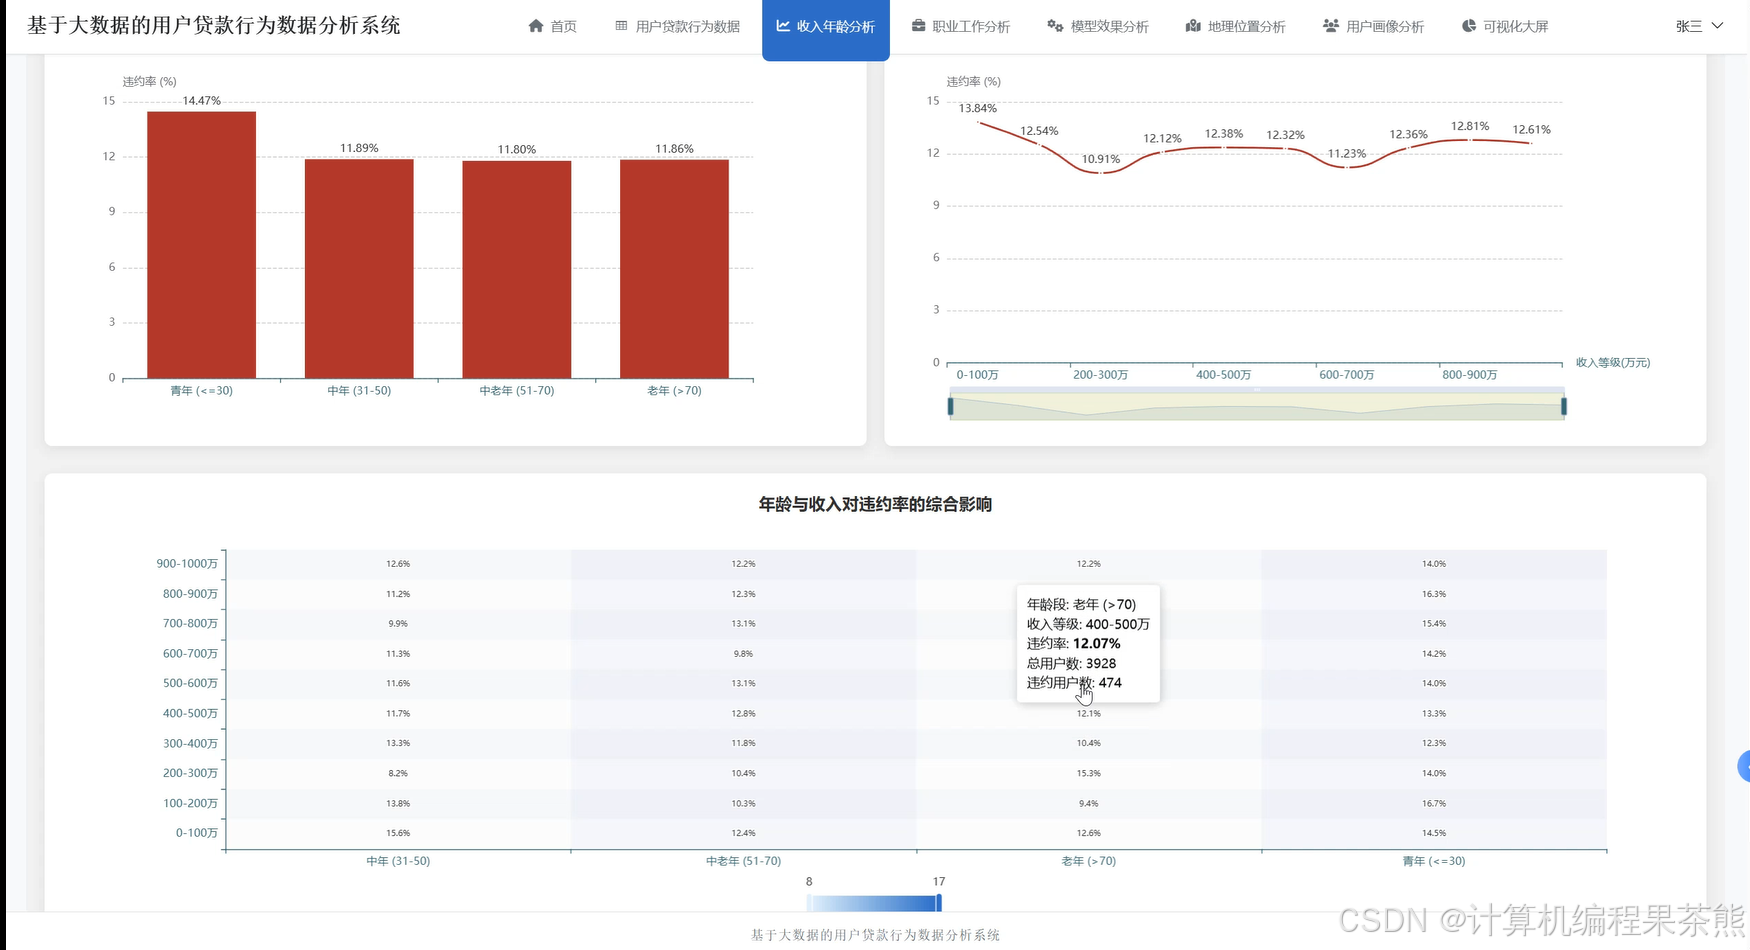The width and height of the screenshot is (1750, 950).
Task: Click the 总用户数: 3928 line in tooltip
Action: point(1071,663)
